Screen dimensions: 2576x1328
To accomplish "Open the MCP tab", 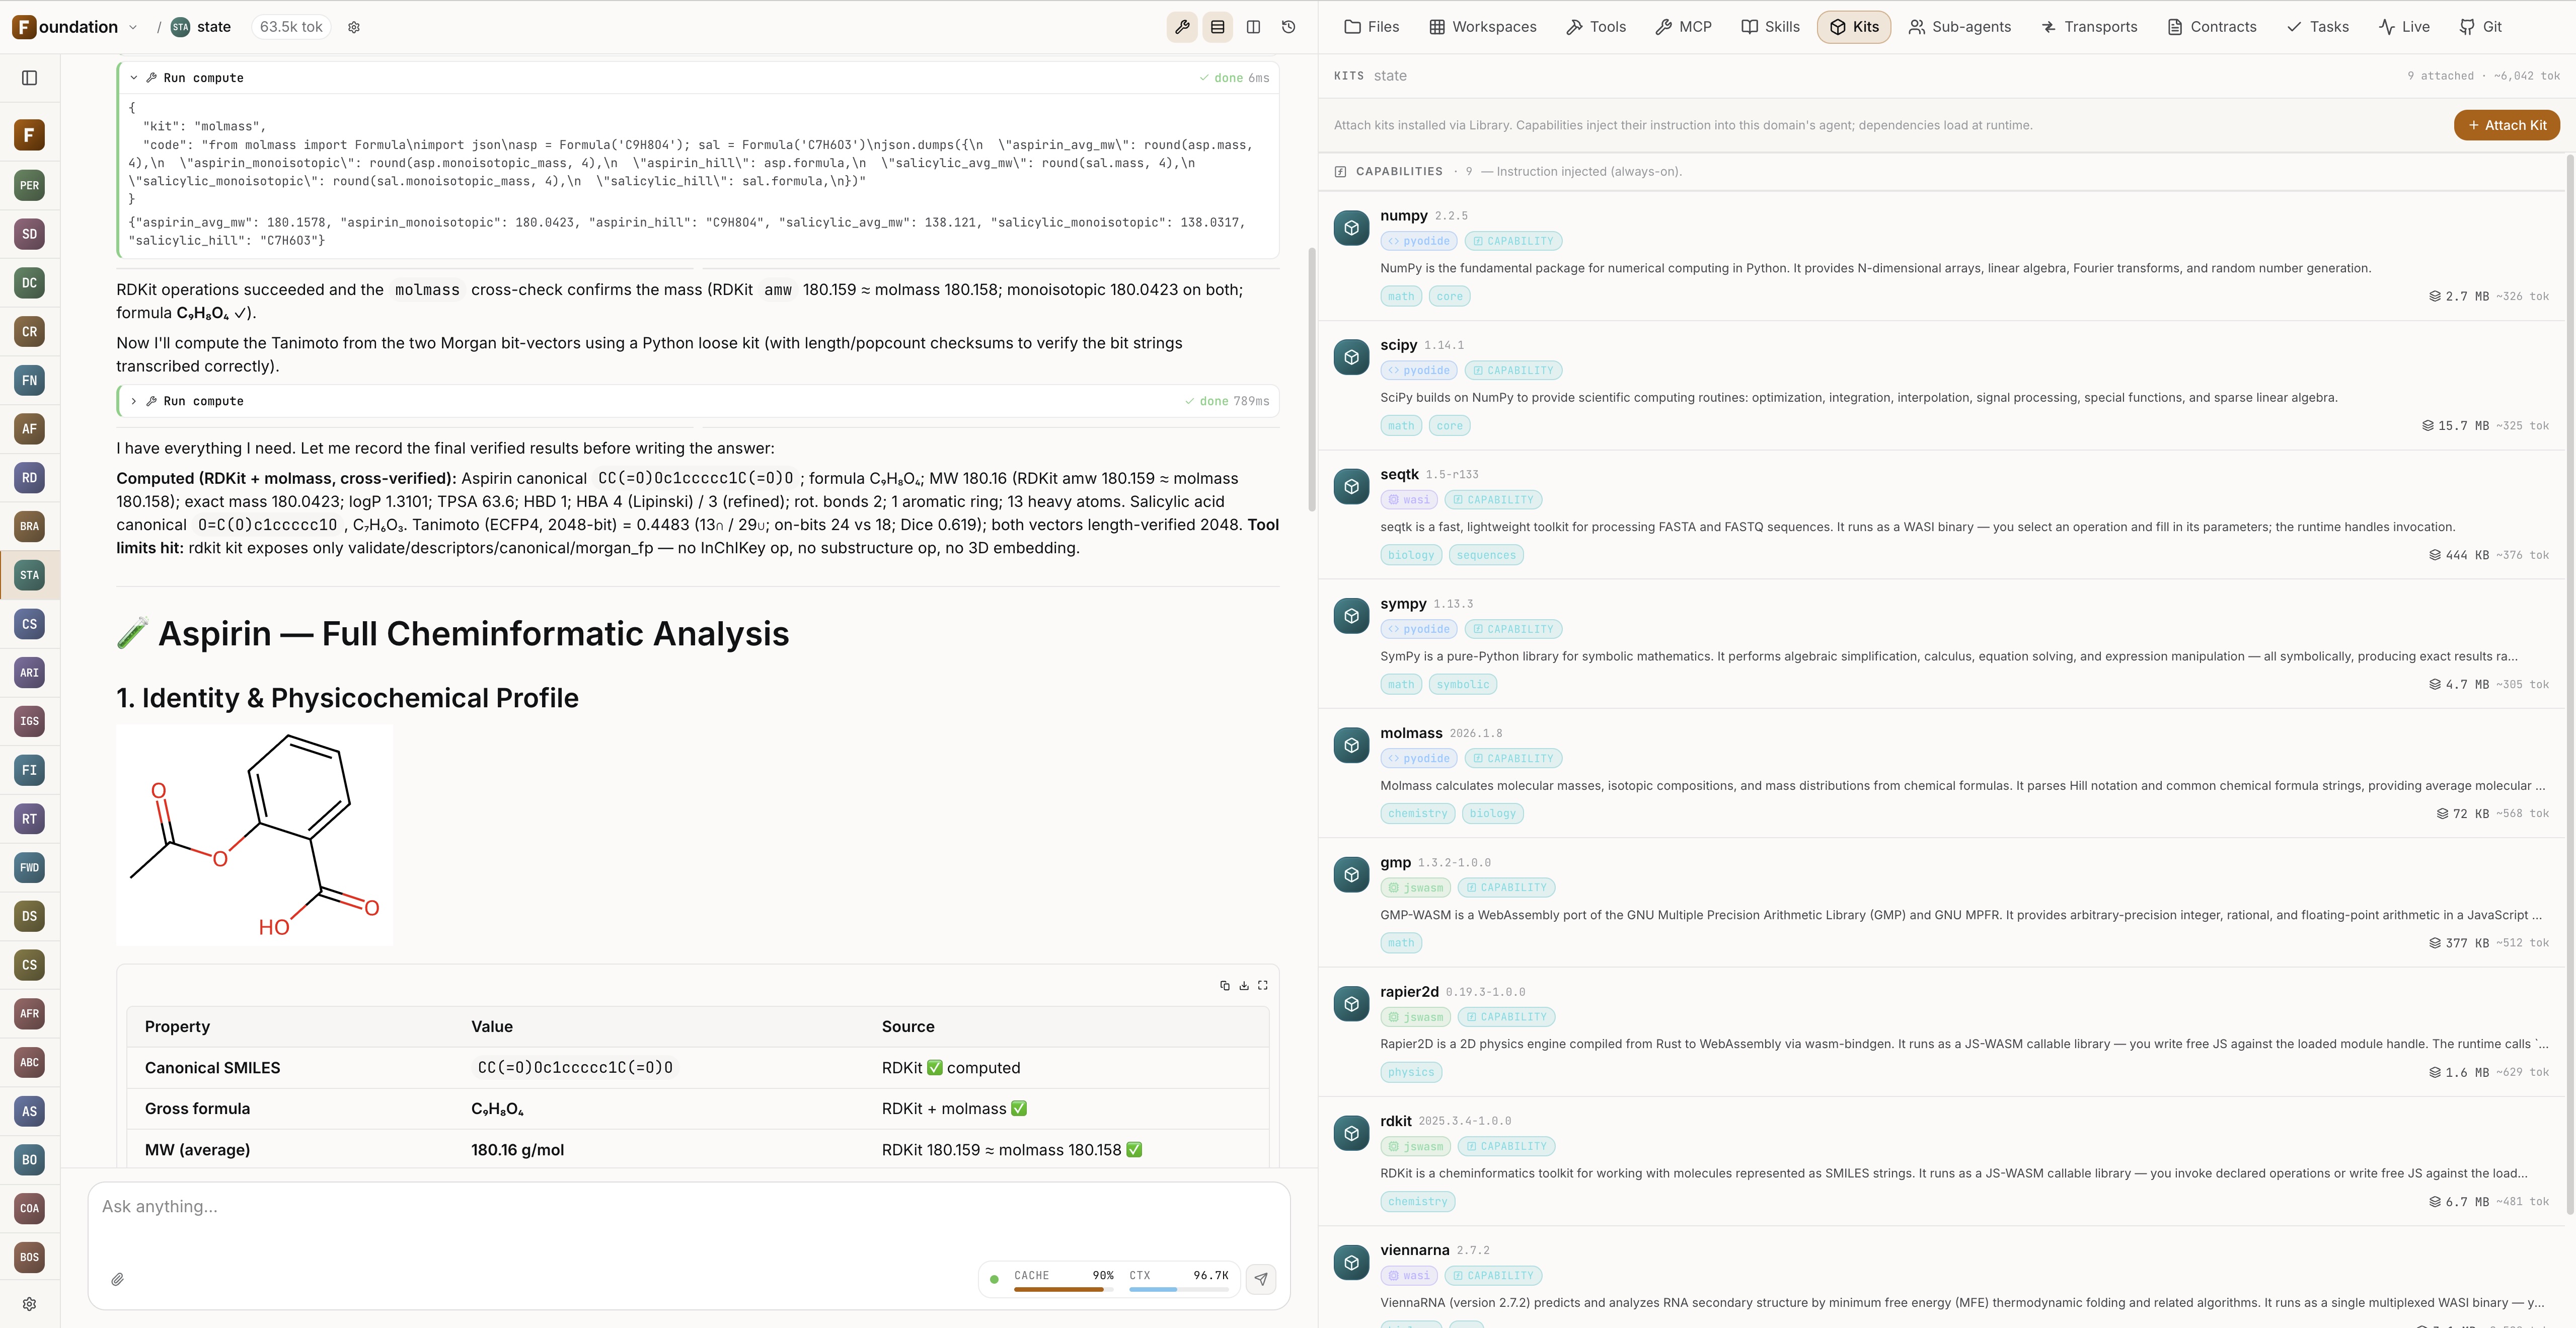I will (1684, 27).
